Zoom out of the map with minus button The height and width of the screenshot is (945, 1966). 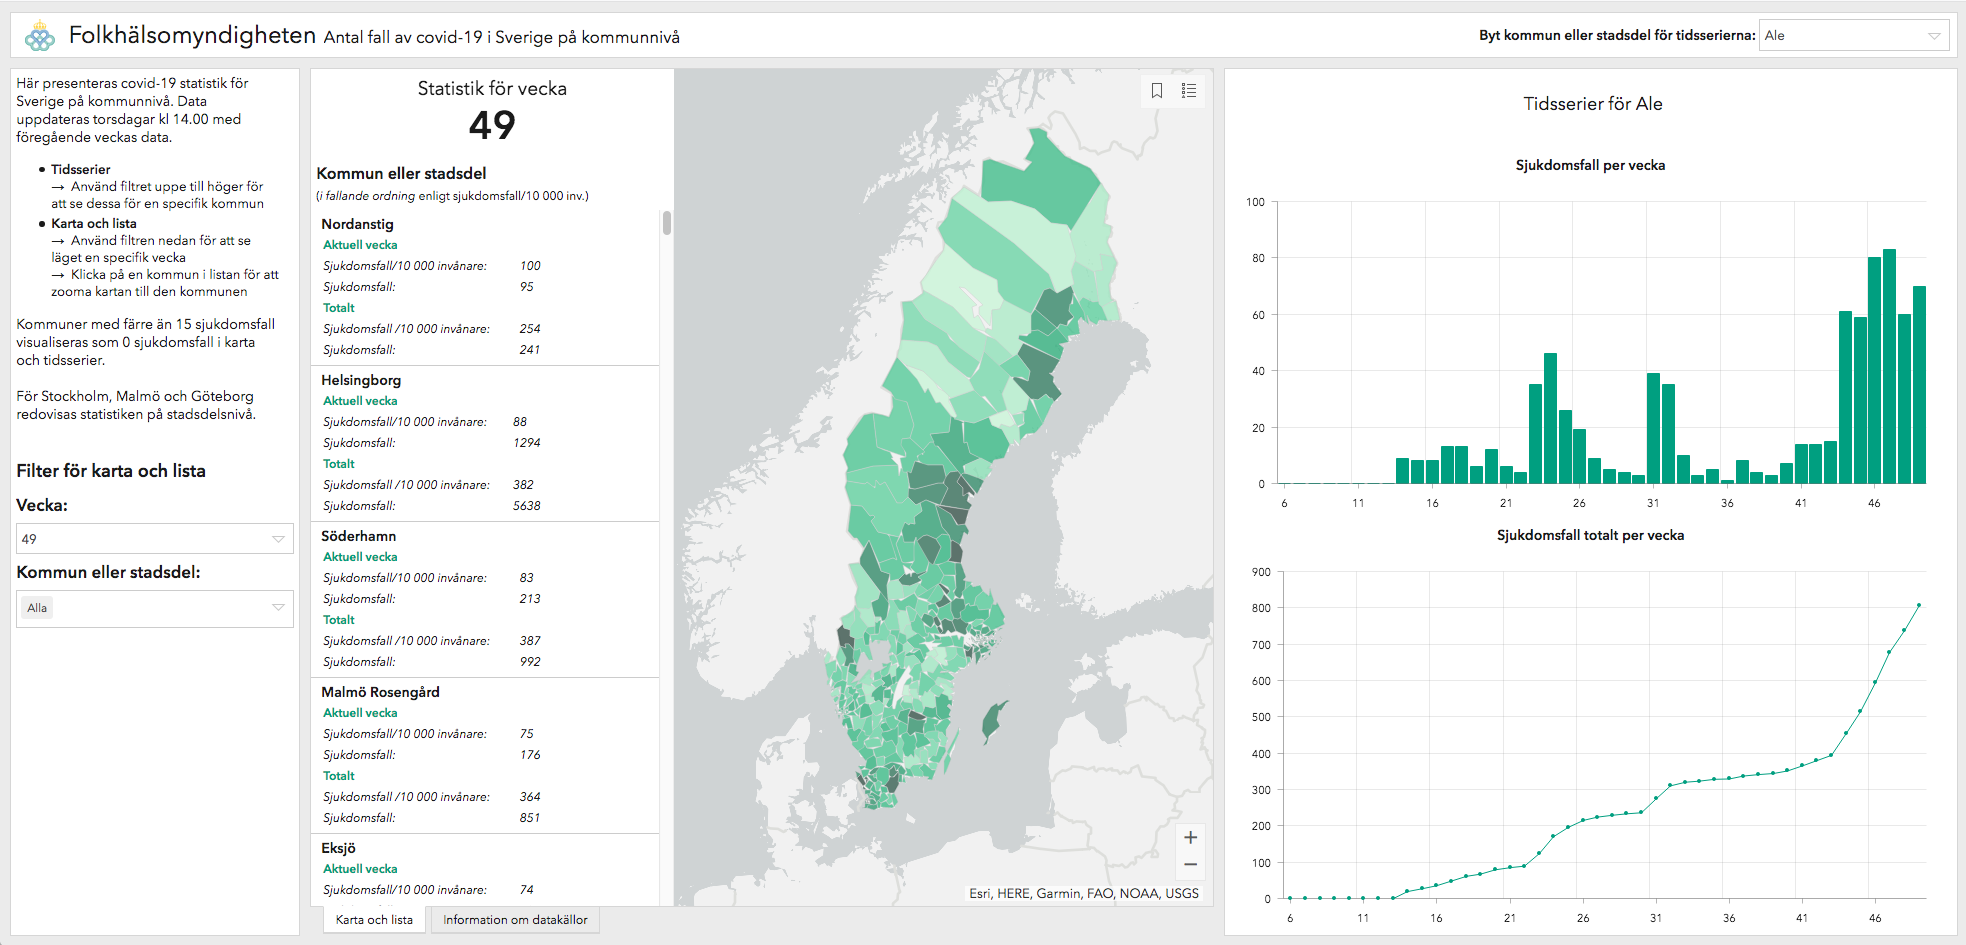coord(1190,864)
